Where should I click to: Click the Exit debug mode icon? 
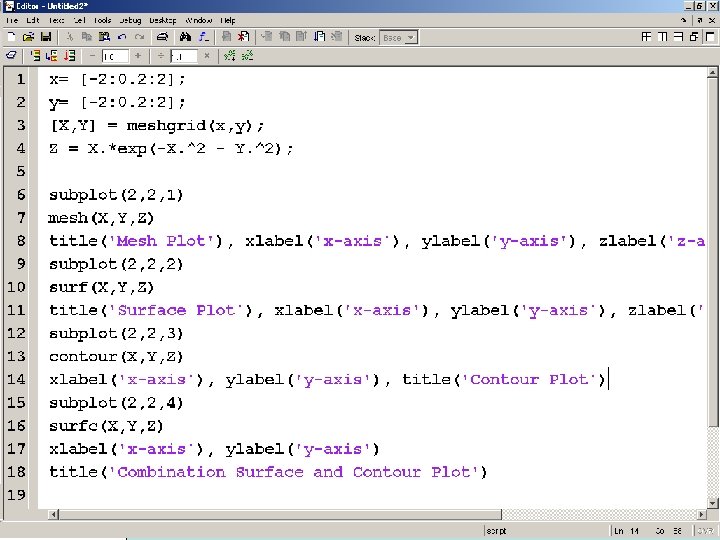tap(337, 37)
